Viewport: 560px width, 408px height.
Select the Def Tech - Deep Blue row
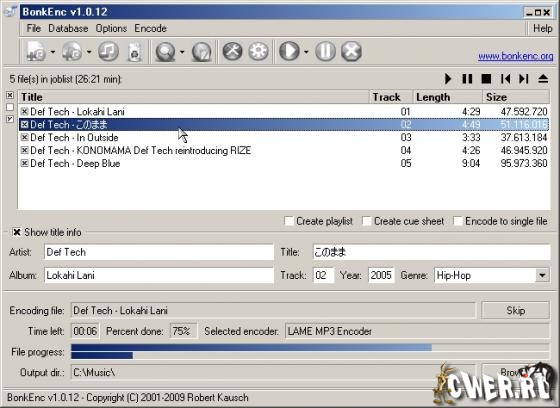pos(284,163)
